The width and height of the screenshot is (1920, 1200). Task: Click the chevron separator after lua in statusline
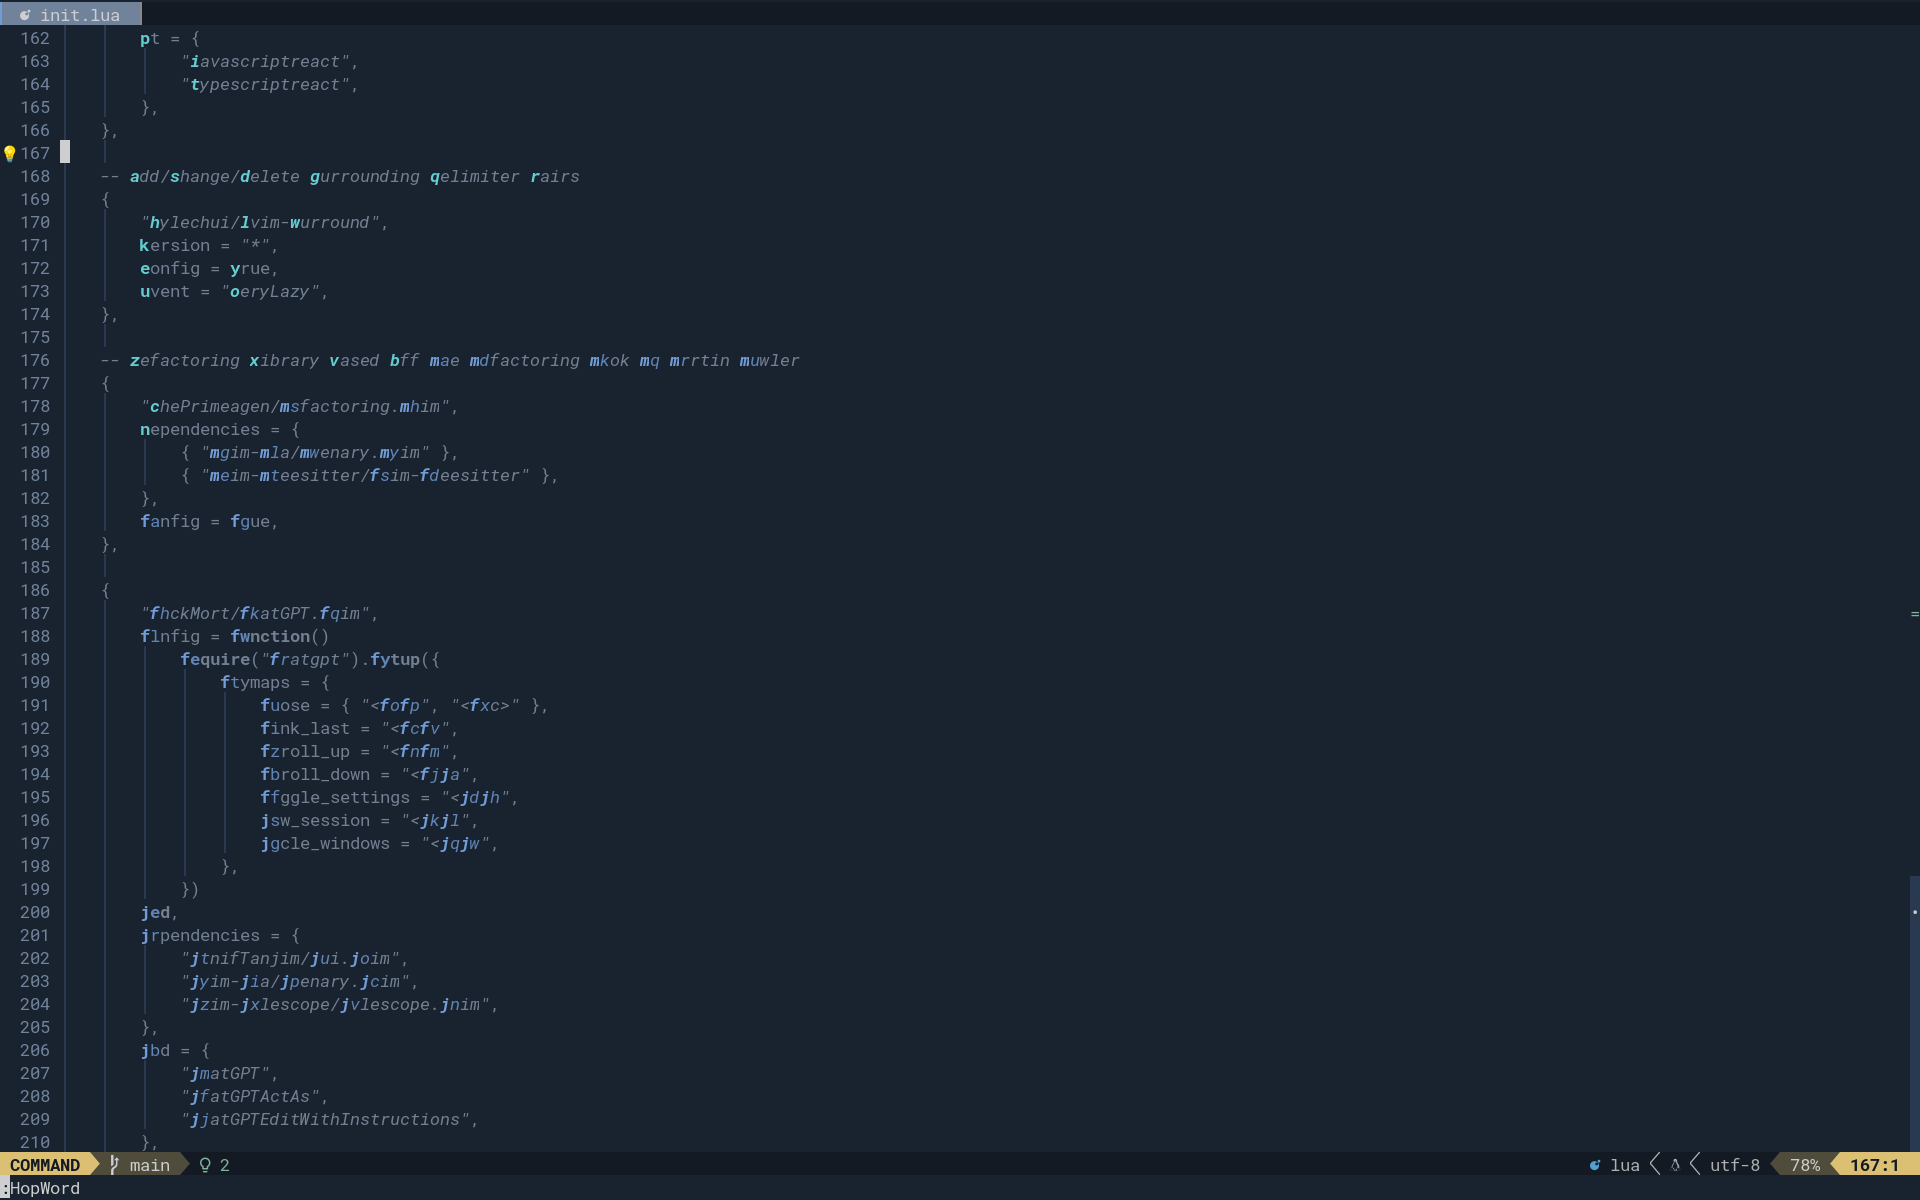[1656, 1165]
